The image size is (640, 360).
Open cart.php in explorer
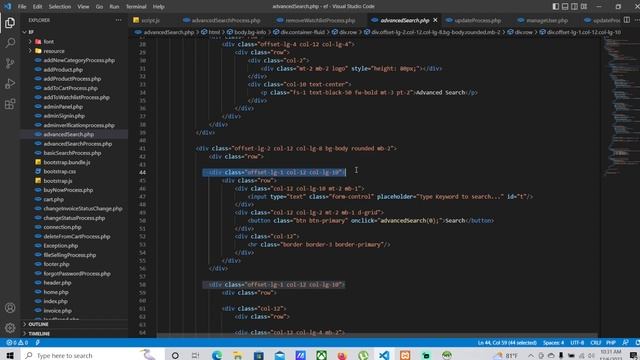click(x=53, y=200)
